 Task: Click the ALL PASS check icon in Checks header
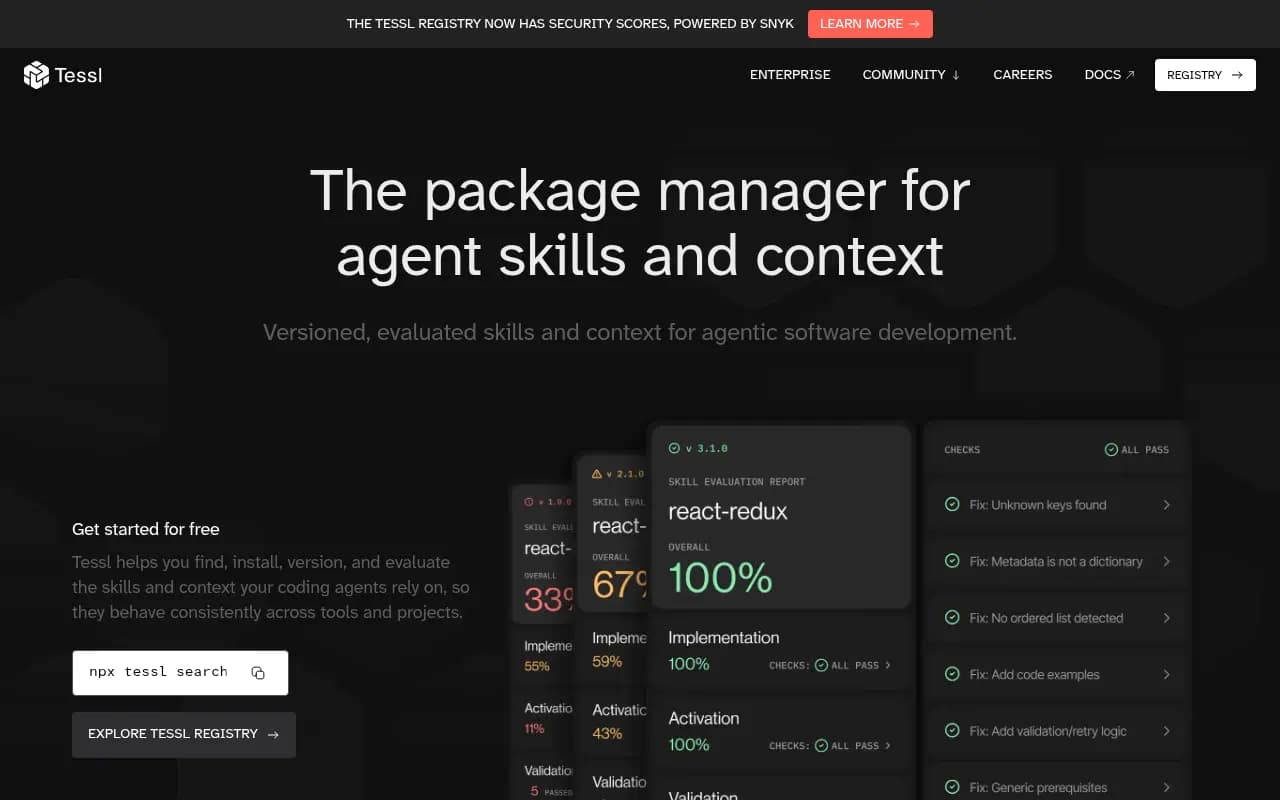pyautogui.click(x=1111, y=450)
